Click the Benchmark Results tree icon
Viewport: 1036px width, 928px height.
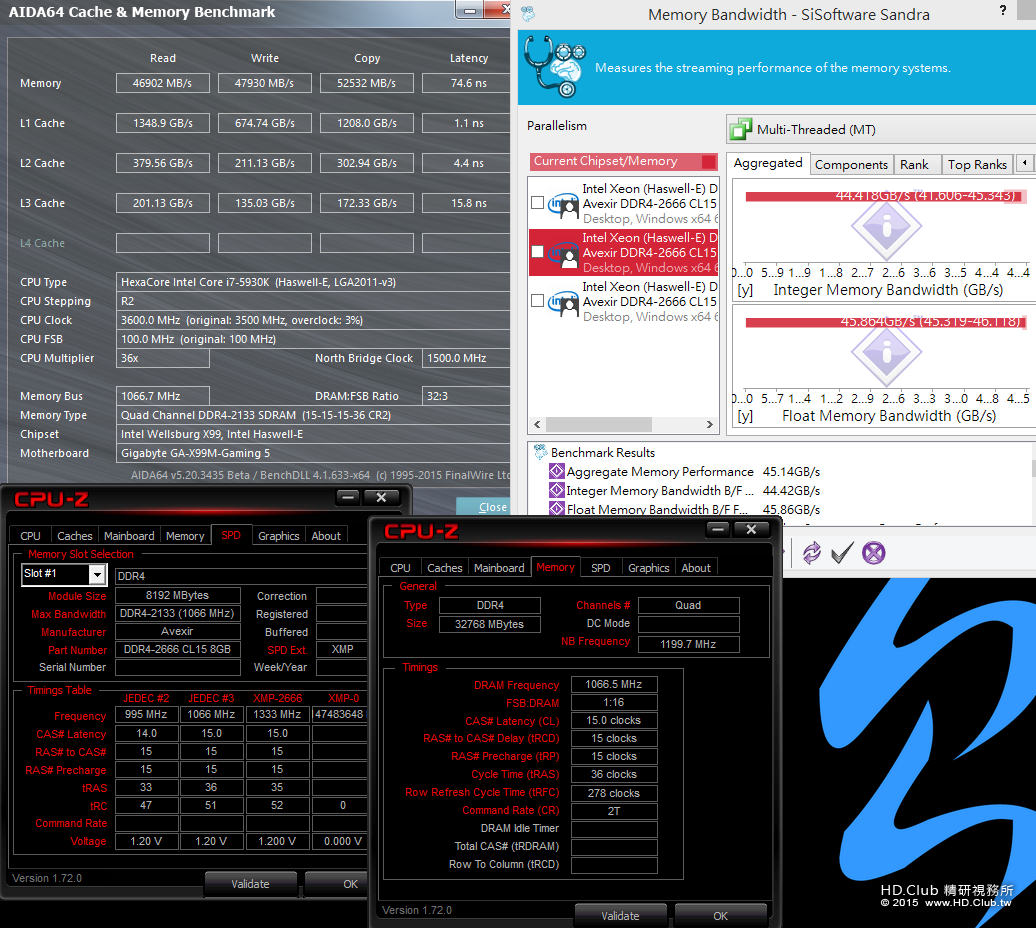click(540, 452)
